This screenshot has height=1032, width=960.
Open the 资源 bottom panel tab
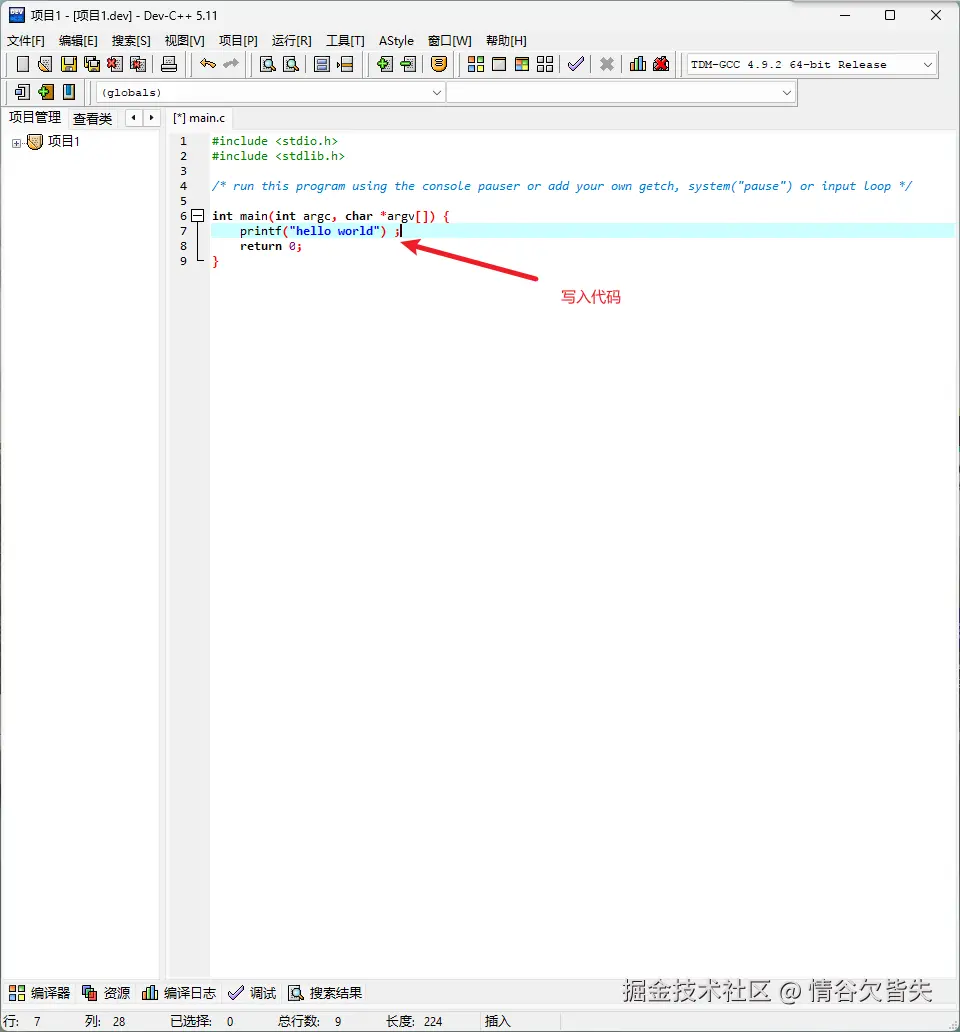tap(106, 993)
